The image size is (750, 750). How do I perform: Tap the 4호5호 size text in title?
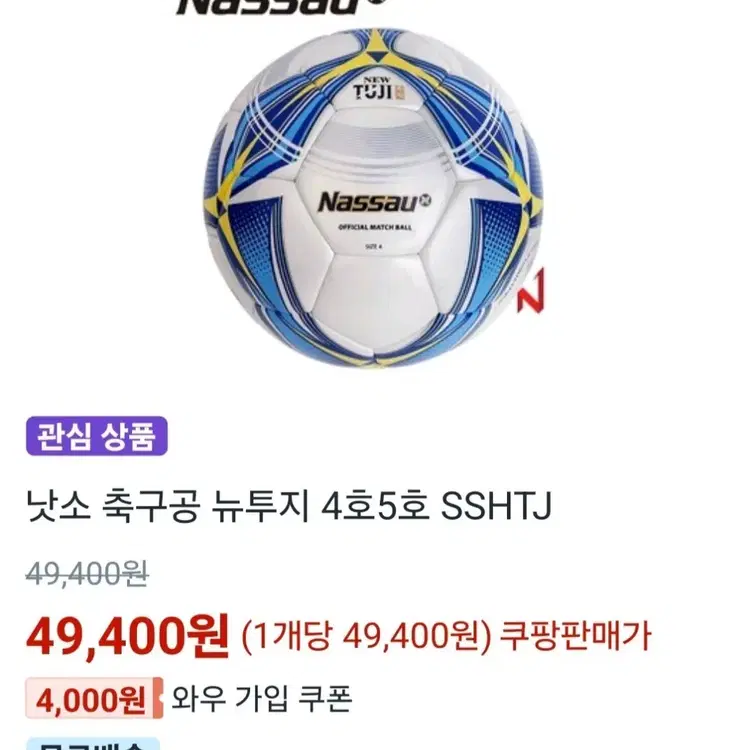375,507
